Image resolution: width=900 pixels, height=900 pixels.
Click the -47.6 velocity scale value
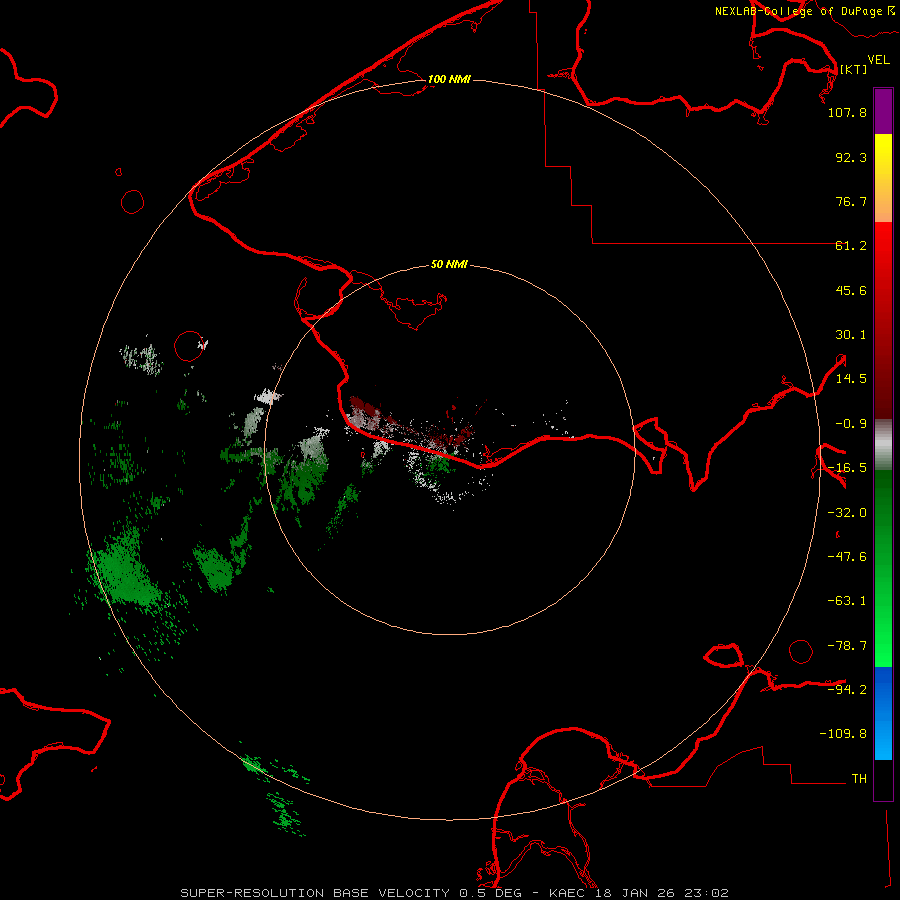pos(847,557)
